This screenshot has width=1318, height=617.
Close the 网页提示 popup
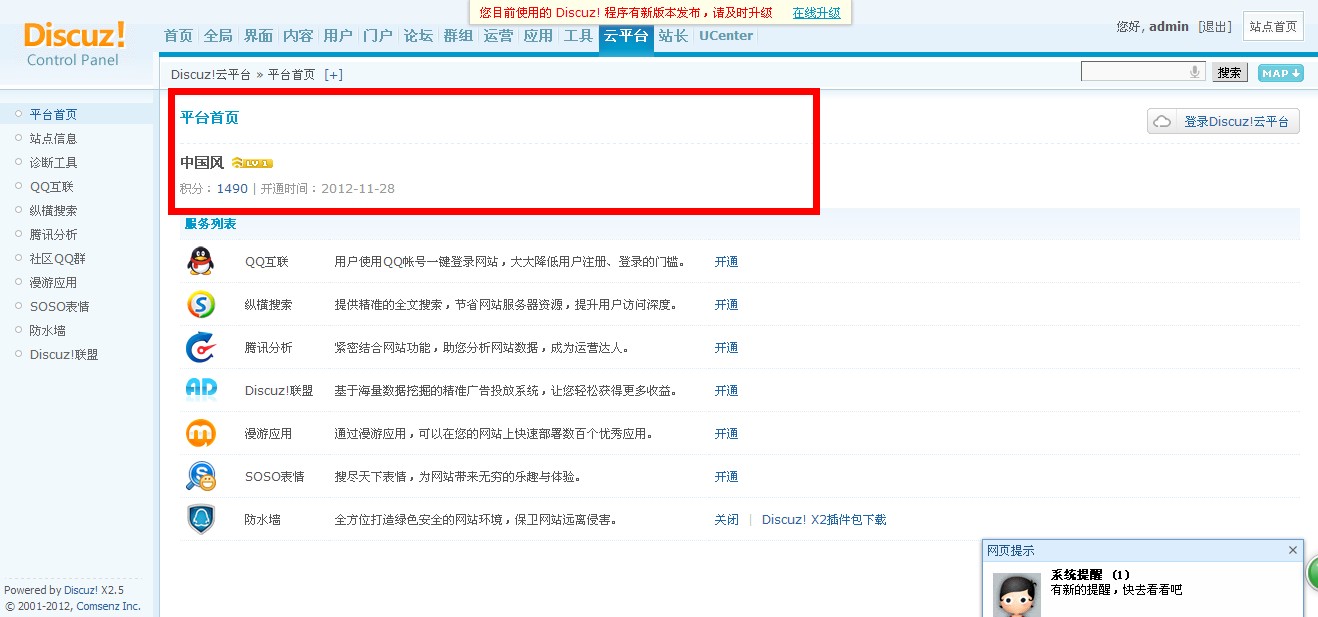pos(1292,550)
